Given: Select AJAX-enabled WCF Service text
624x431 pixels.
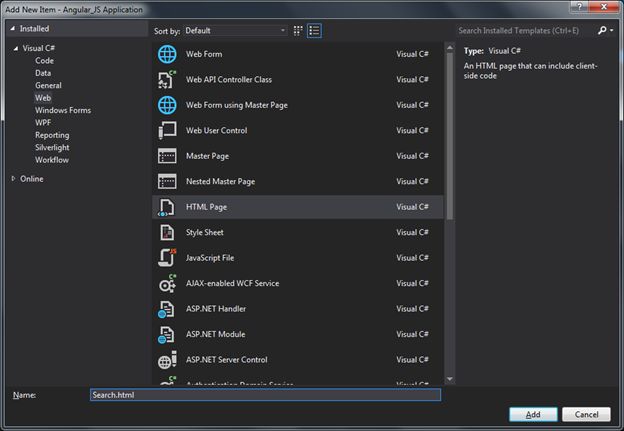Looking at the screenshot, I should pyautogui.click(x=232, y=283).
